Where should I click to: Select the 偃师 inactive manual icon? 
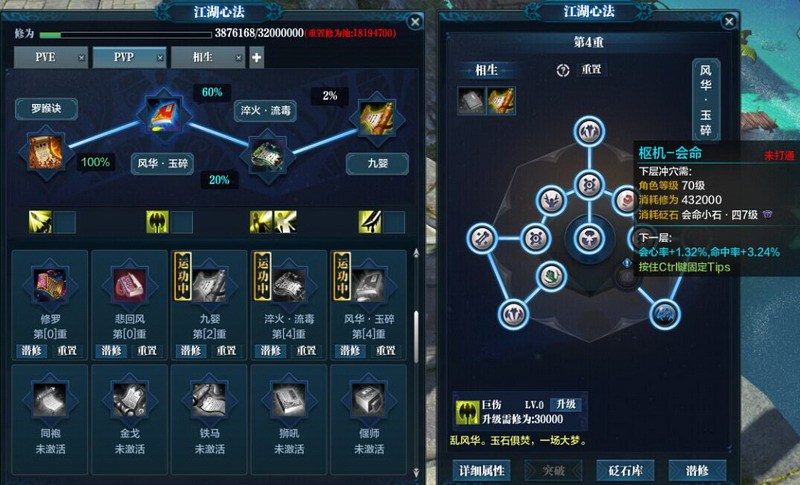[368, 399]
